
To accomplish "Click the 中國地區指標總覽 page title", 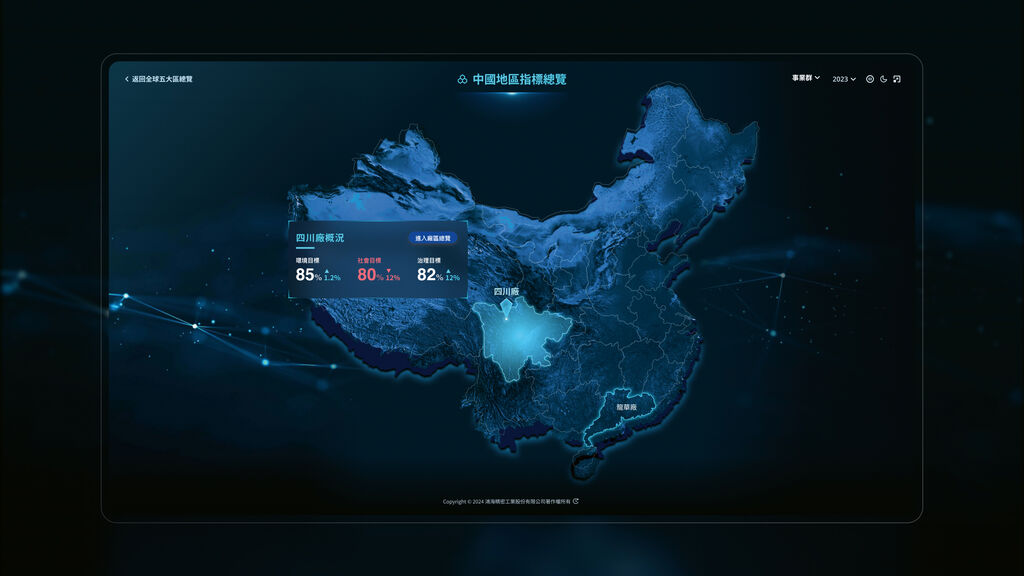I will point(519,79).
